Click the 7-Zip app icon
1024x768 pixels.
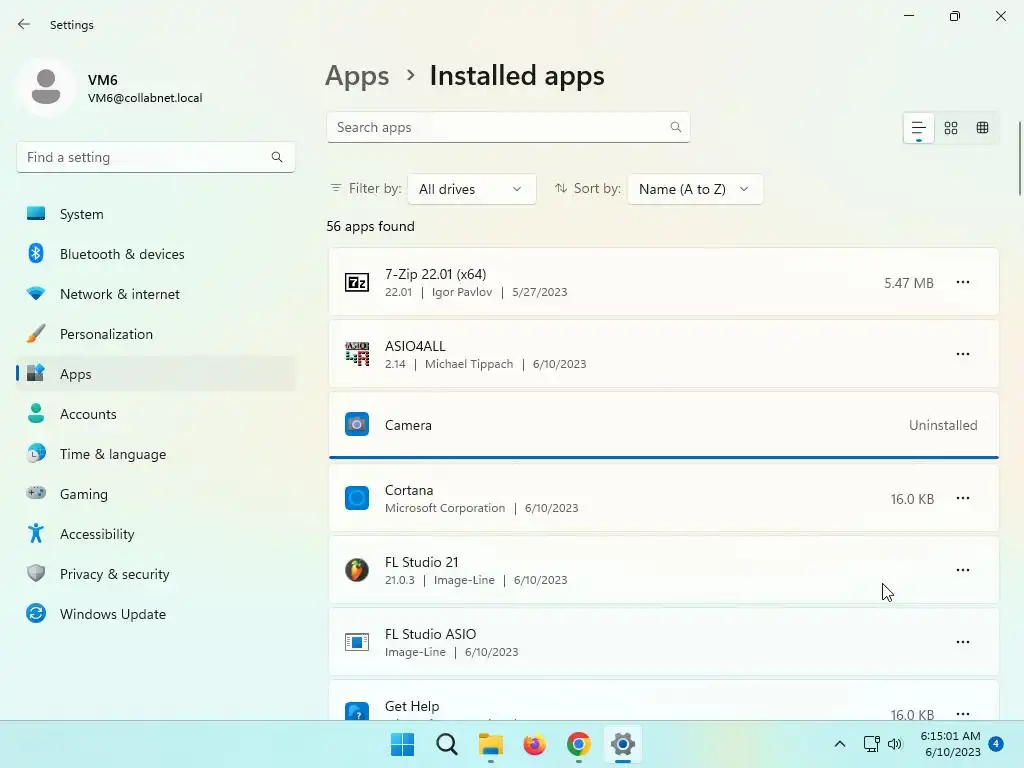point(357,282)
